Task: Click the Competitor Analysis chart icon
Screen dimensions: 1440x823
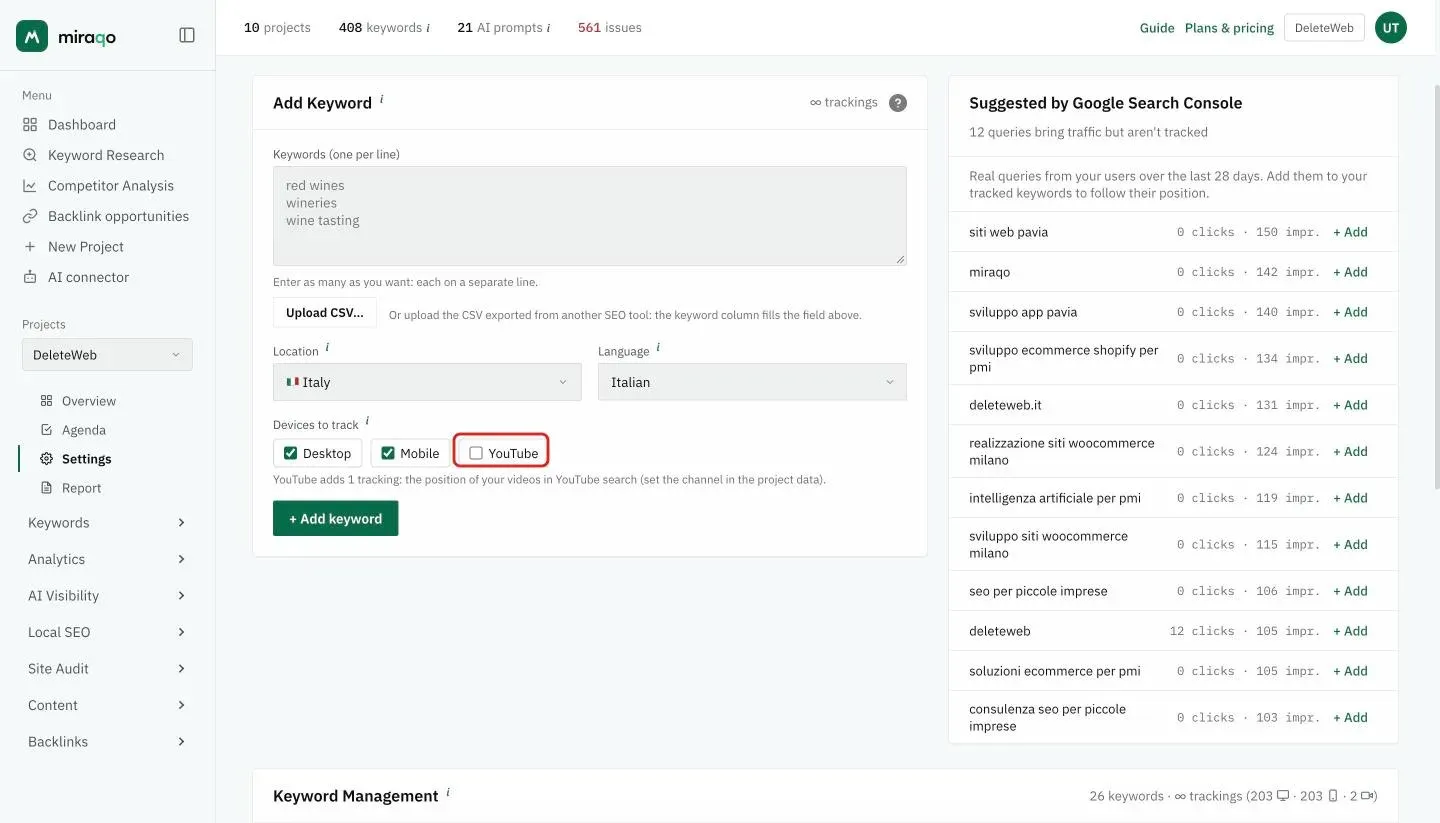Action: 30,186
